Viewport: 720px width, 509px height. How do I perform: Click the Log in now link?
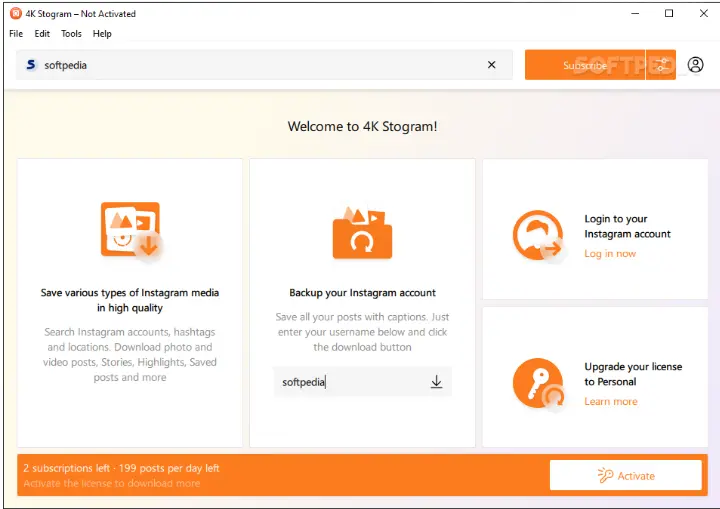point(610,254)
